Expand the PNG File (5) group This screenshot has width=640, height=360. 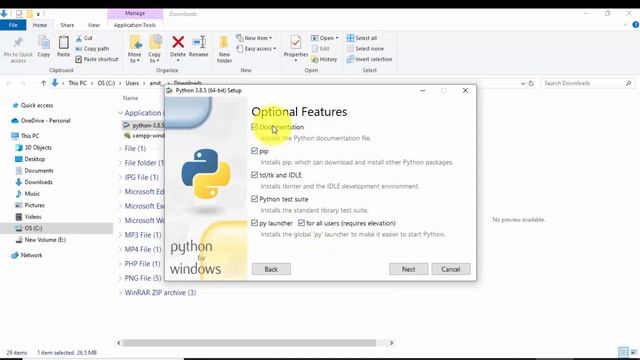pyautogui.click(x=120, y=278)
